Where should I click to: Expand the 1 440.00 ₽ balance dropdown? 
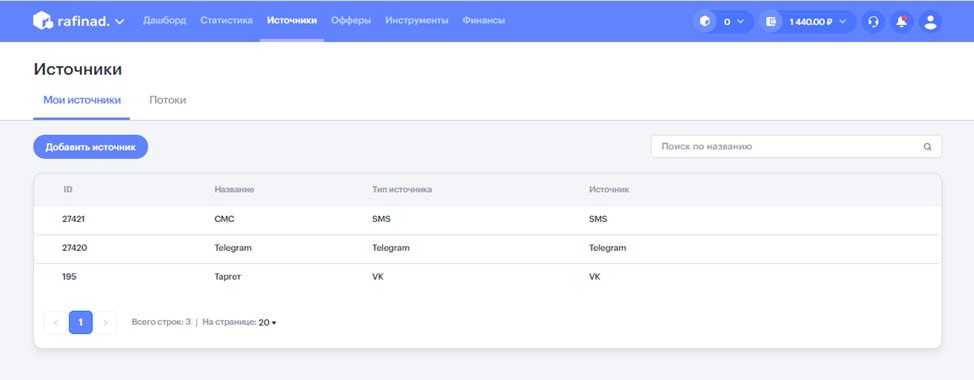click(843, 22)
